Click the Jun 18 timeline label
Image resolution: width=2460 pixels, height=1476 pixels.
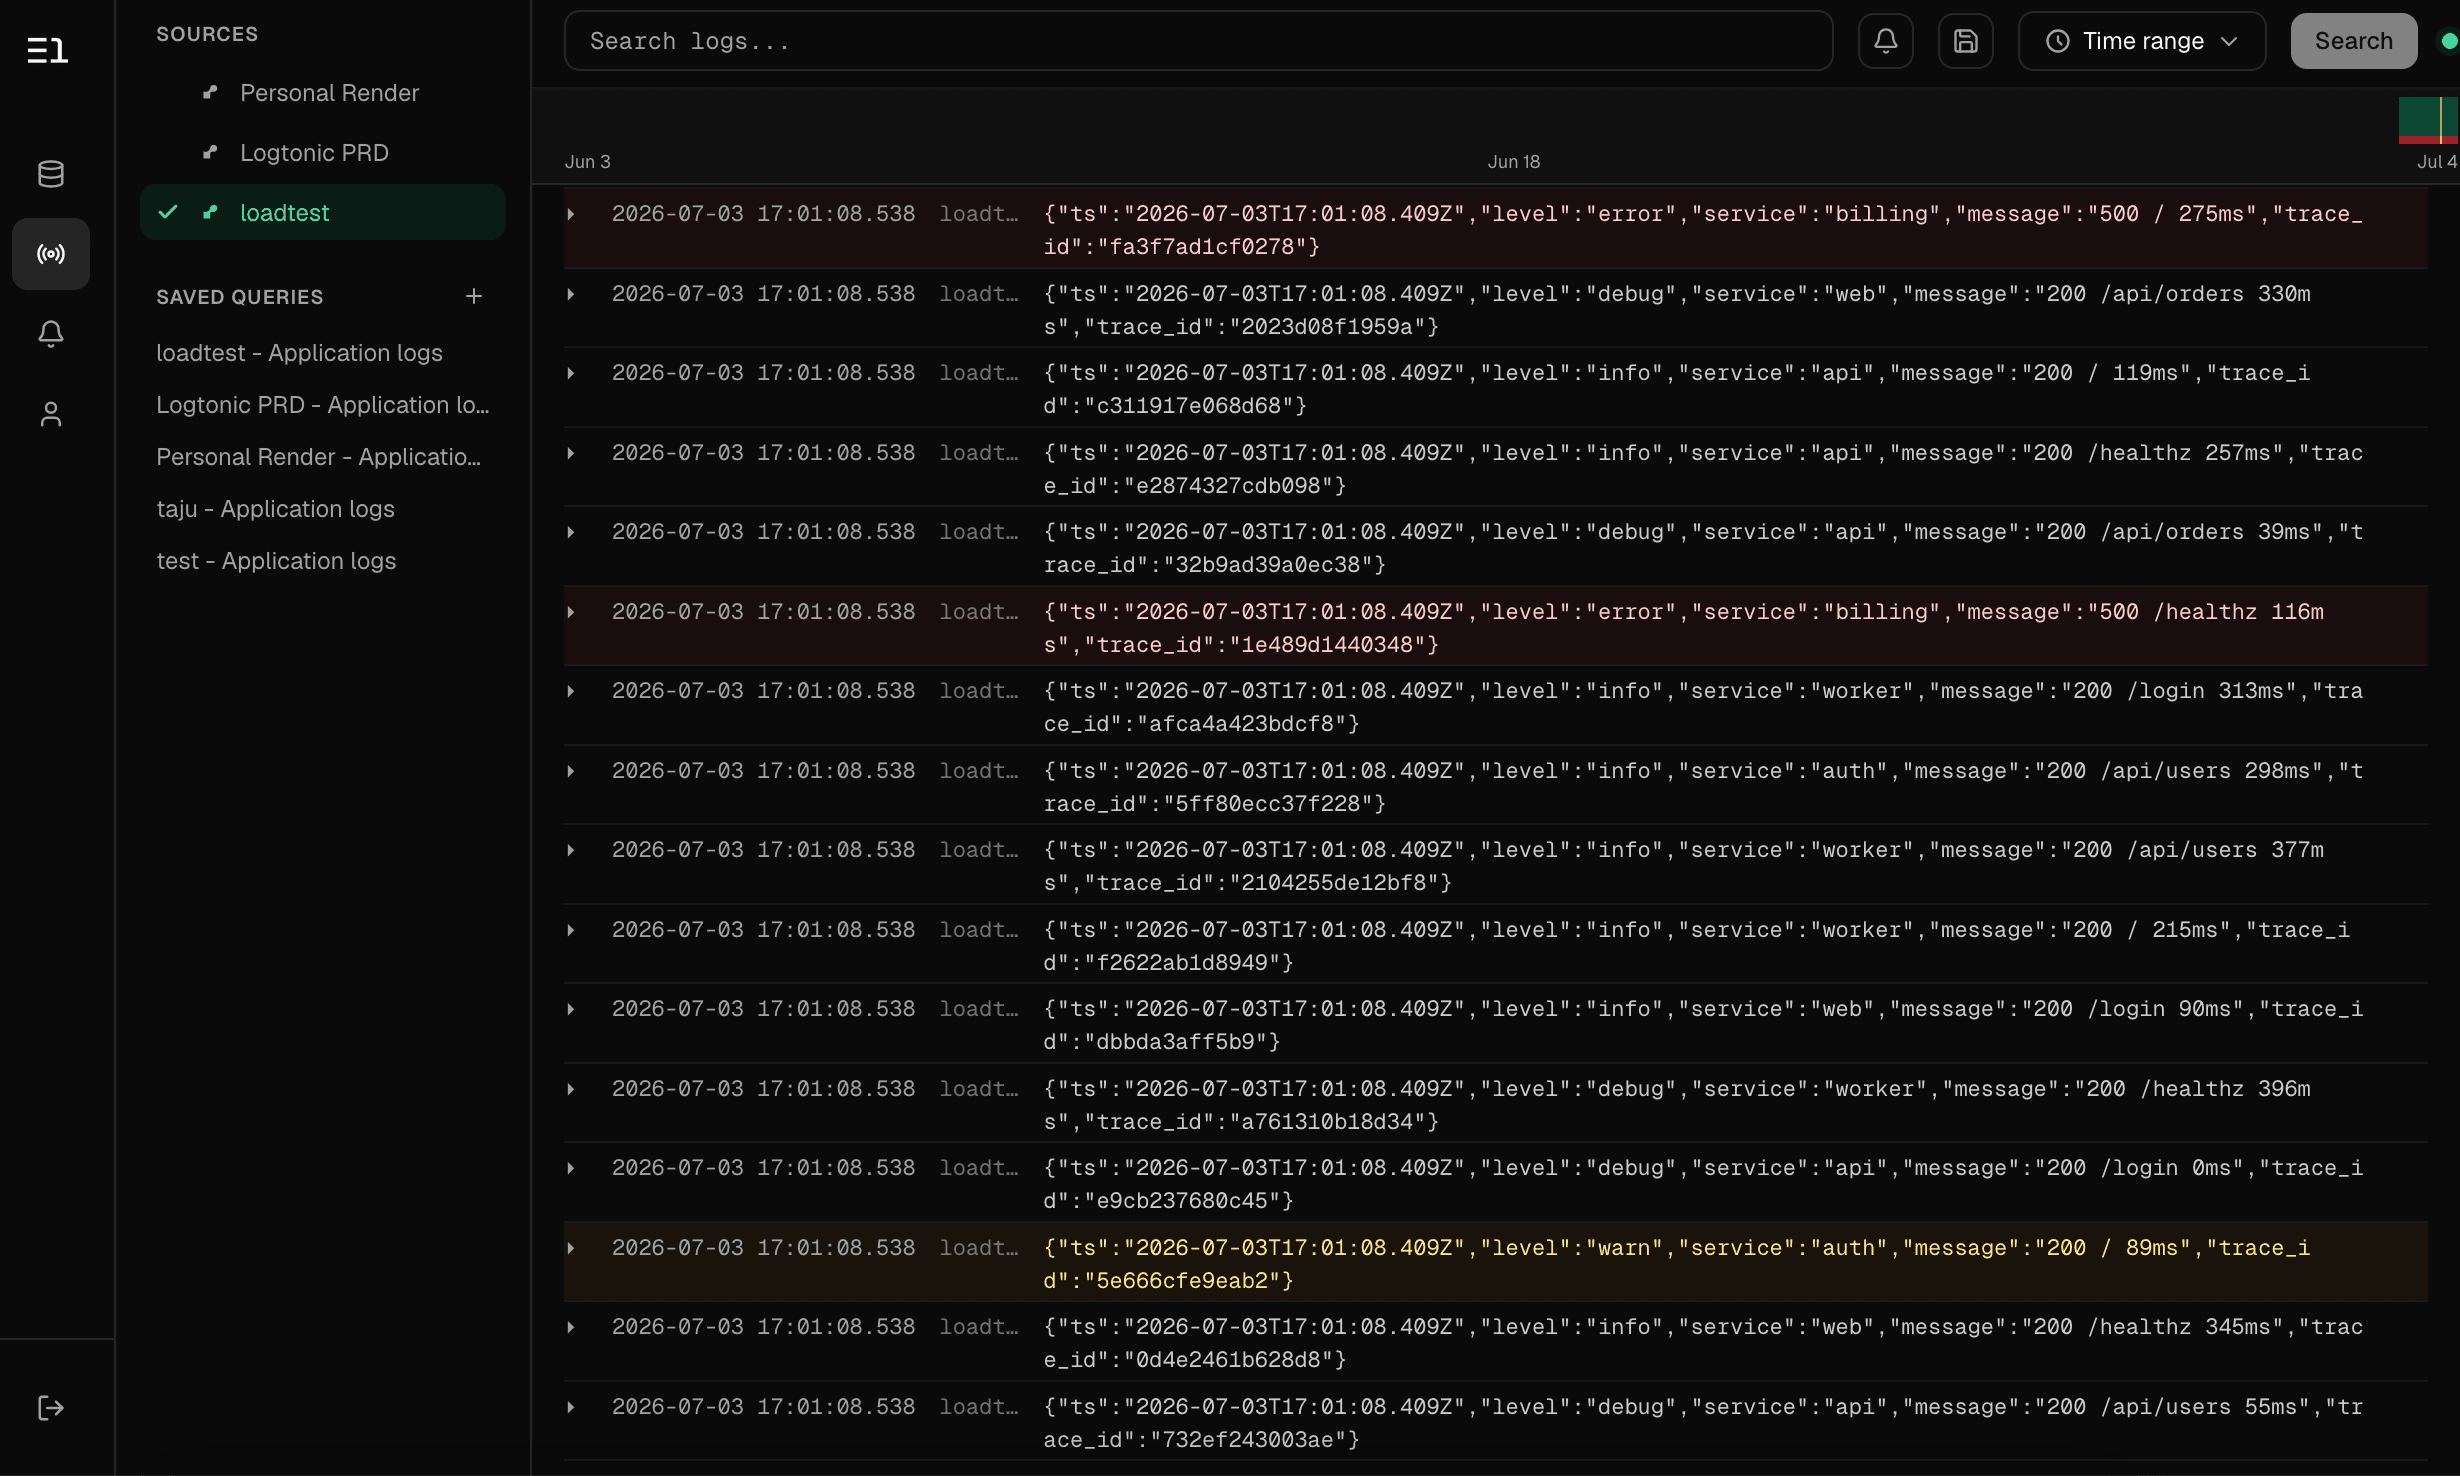pos(1513,161)
